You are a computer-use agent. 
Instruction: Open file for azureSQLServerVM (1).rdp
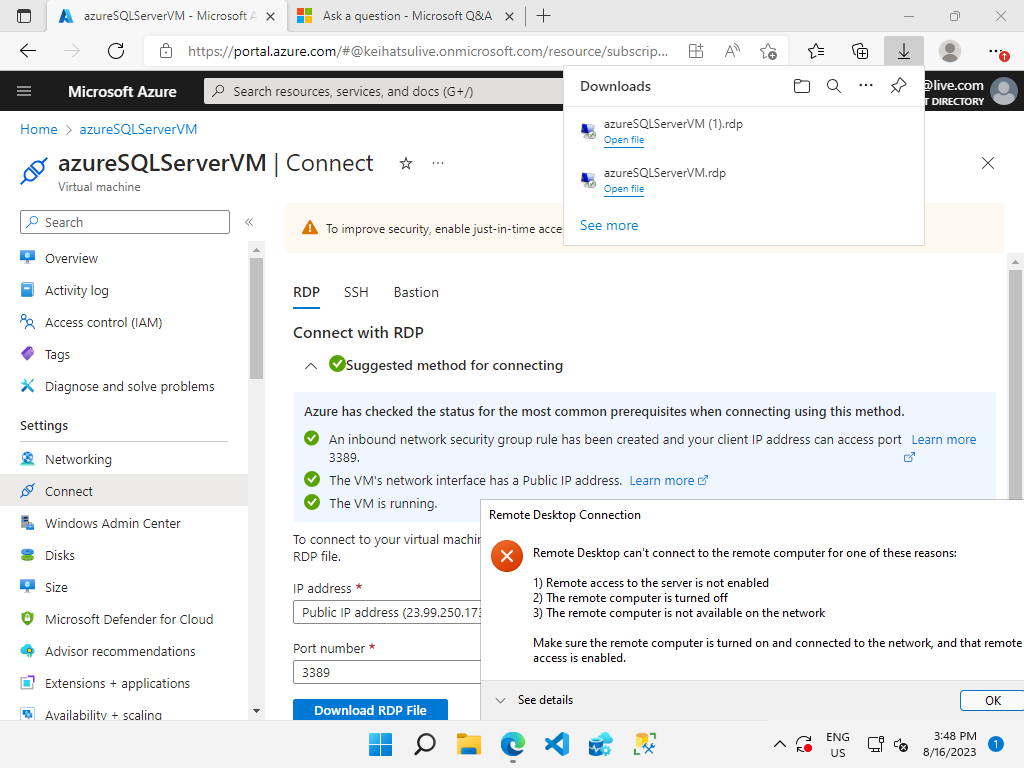(x=624, y=140)
